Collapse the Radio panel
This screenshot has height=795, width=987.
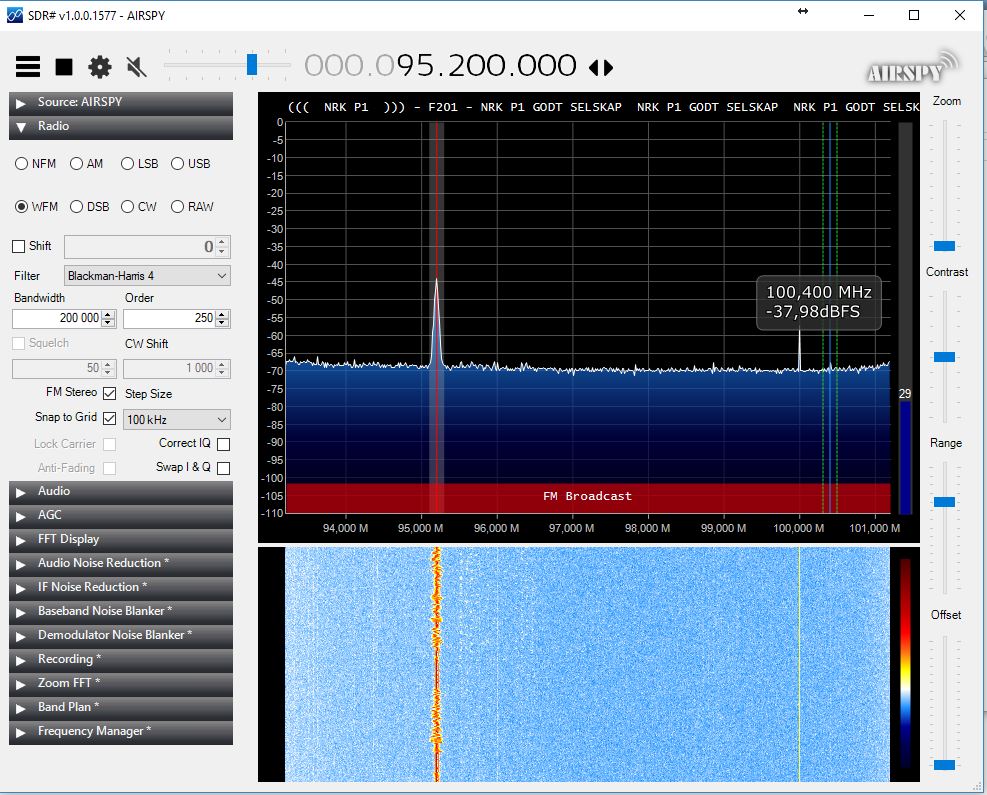[120, 125]
